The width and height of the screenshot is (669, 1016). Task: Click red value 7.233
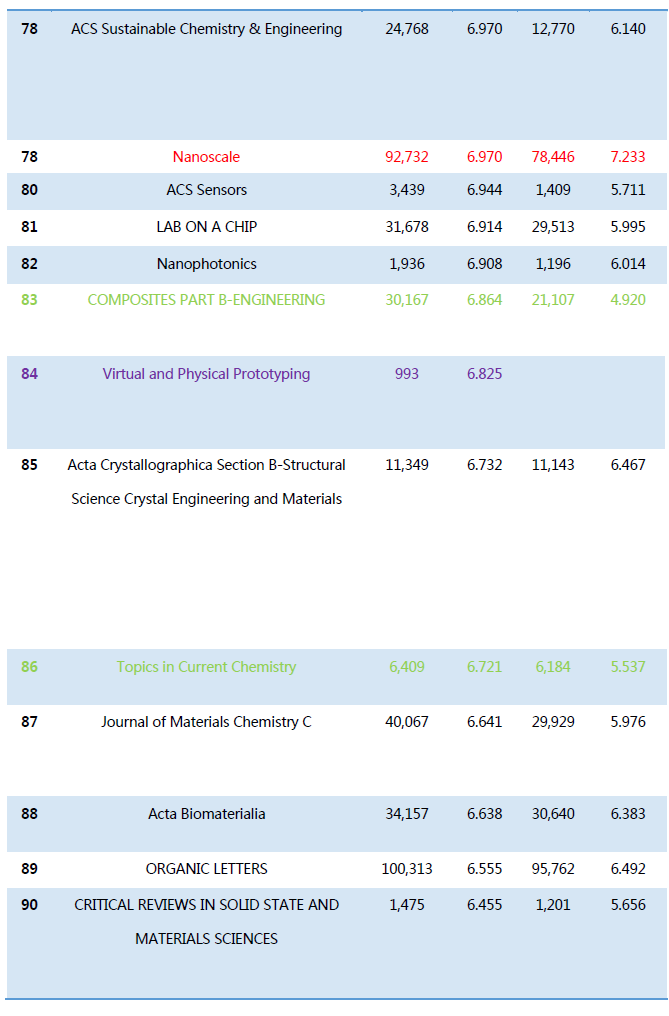click(x=628, y=157)
